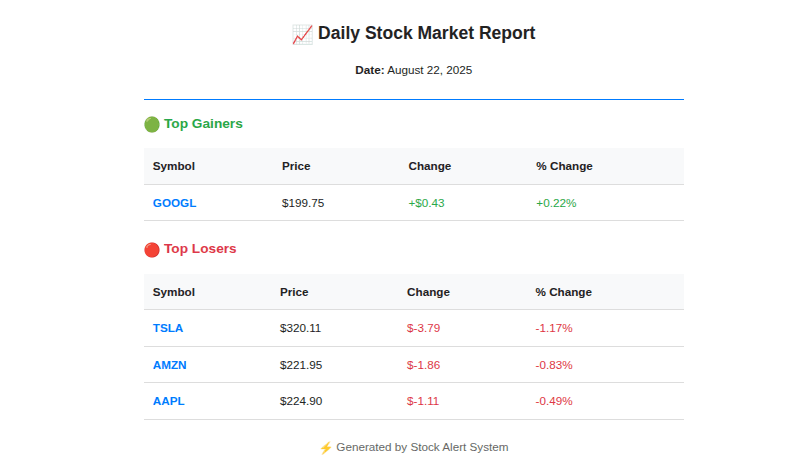
Task: Select the AMZN change $-1.86
Action: coord(423,365)
